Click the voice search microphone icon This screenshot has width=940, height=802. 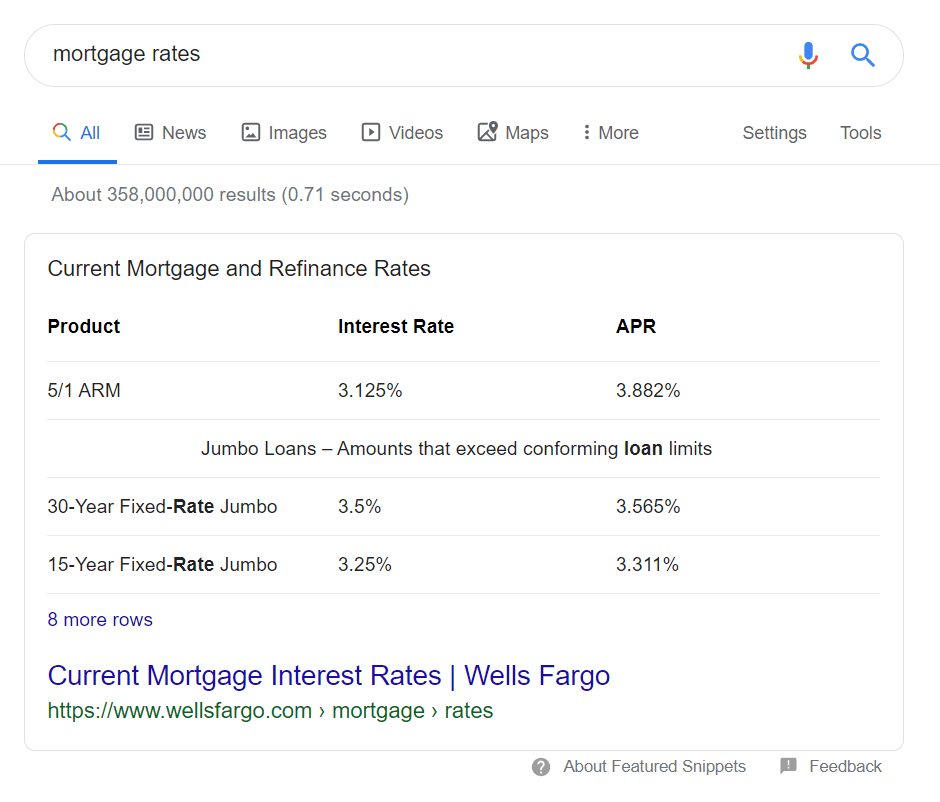[x=808, y=55]
